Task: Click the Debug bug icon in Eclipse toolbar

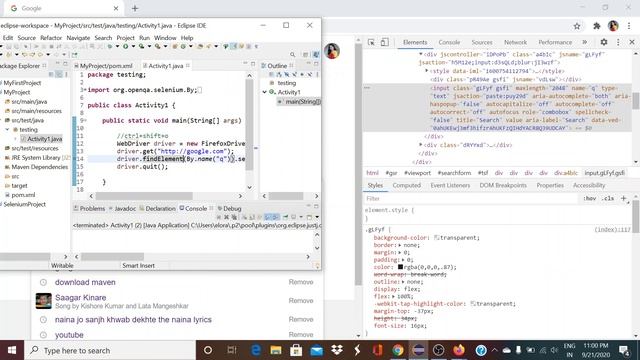Action: click(109, 46)
